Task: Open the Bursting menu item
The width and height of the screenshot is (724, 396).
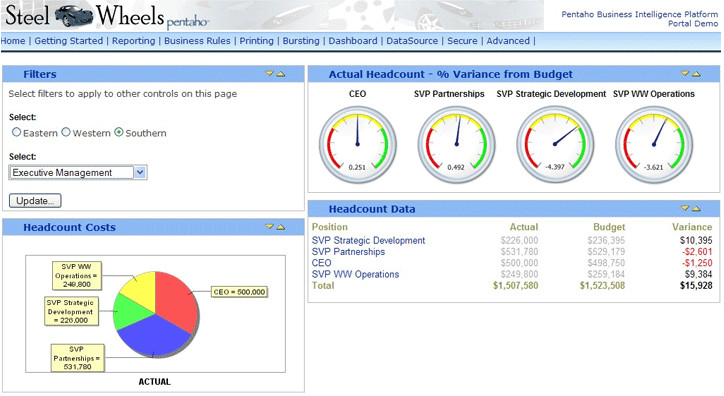Action: [x=301, y=41]
